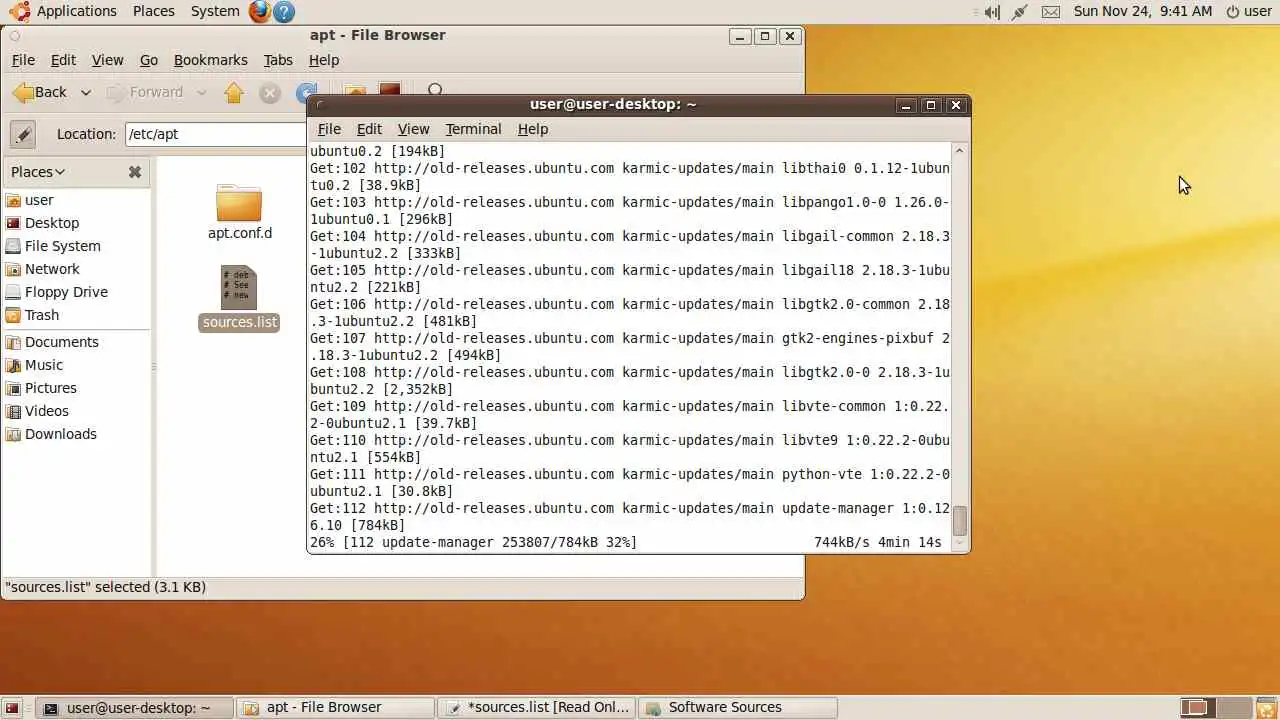Click the terminal scrollbar down arrow

tap(960, 544)
